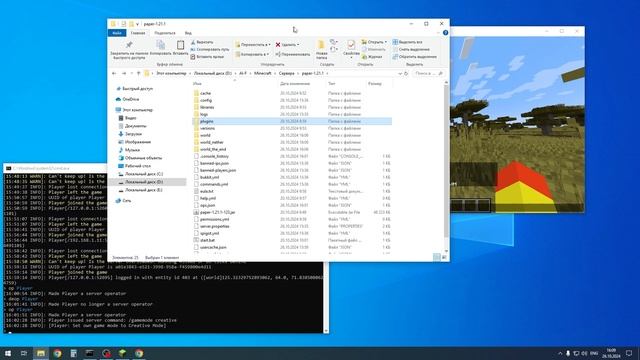Viewport: 640px width, 360px height.
Task: Click Rename (Переименовать) in ribbon
Action: point(292,54)
